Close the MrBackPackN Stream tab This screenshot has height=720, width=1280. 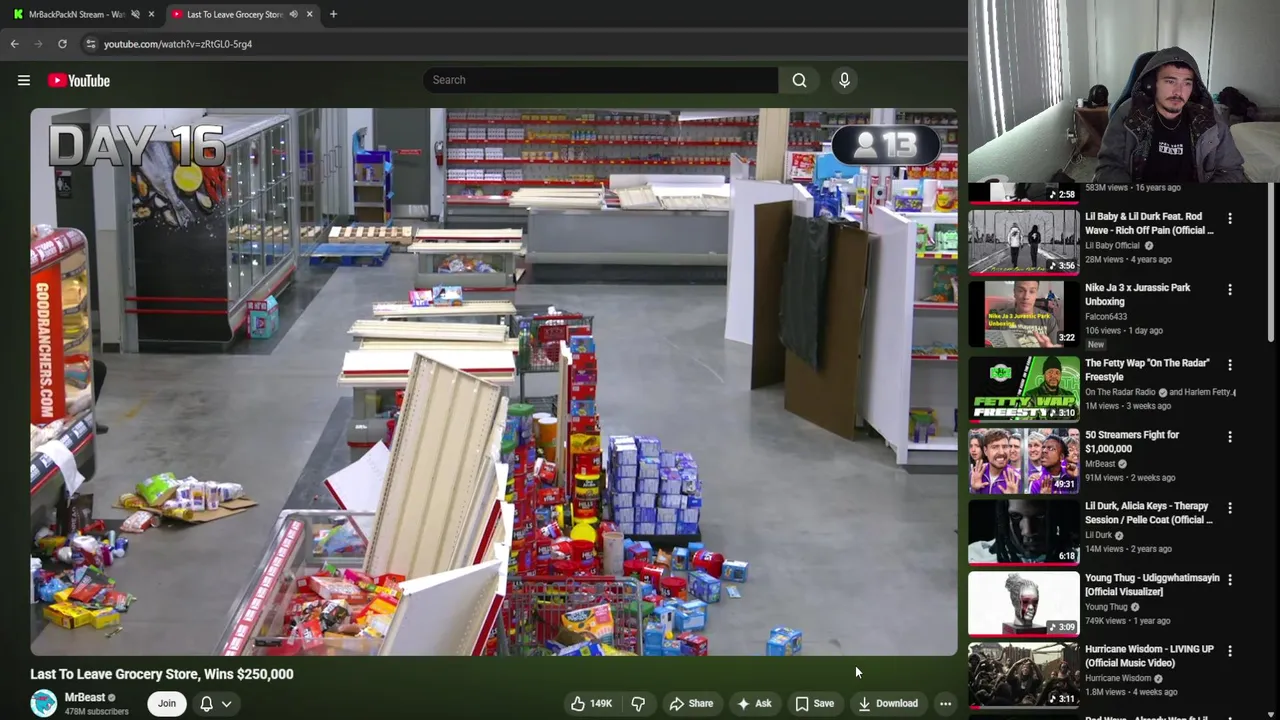coord(152,14)
